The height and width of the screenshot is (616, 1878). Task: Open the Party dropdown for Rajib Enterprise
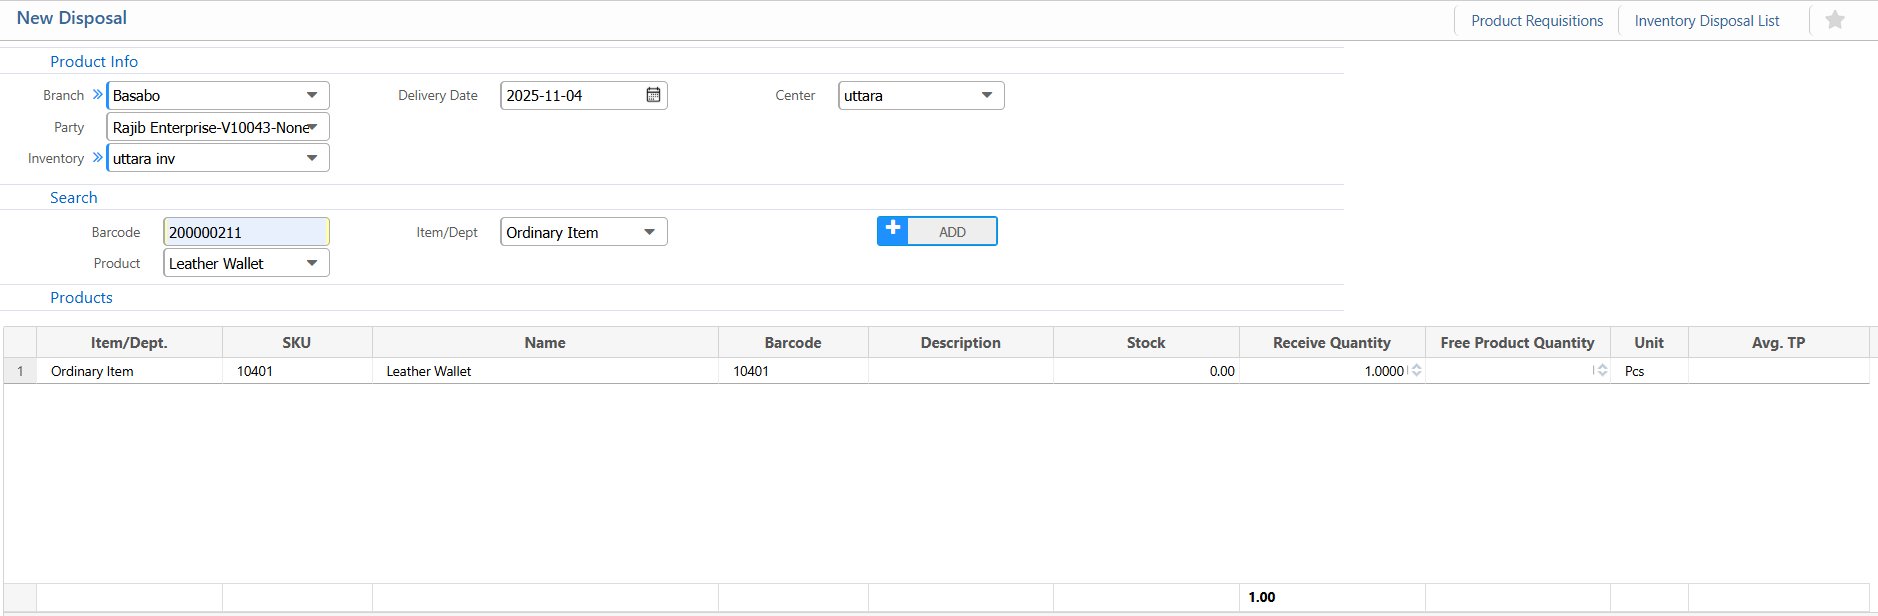pos(313,127)
